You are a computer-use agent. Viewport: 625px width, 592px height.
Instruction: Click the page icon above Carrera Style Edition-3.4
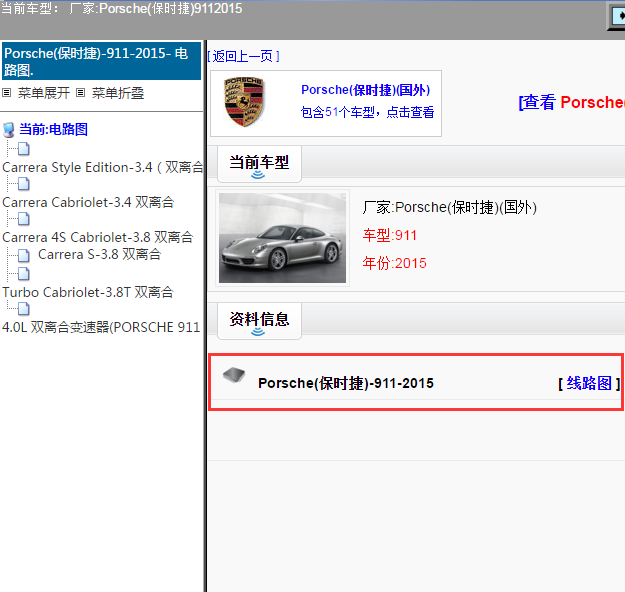(24, 149)
